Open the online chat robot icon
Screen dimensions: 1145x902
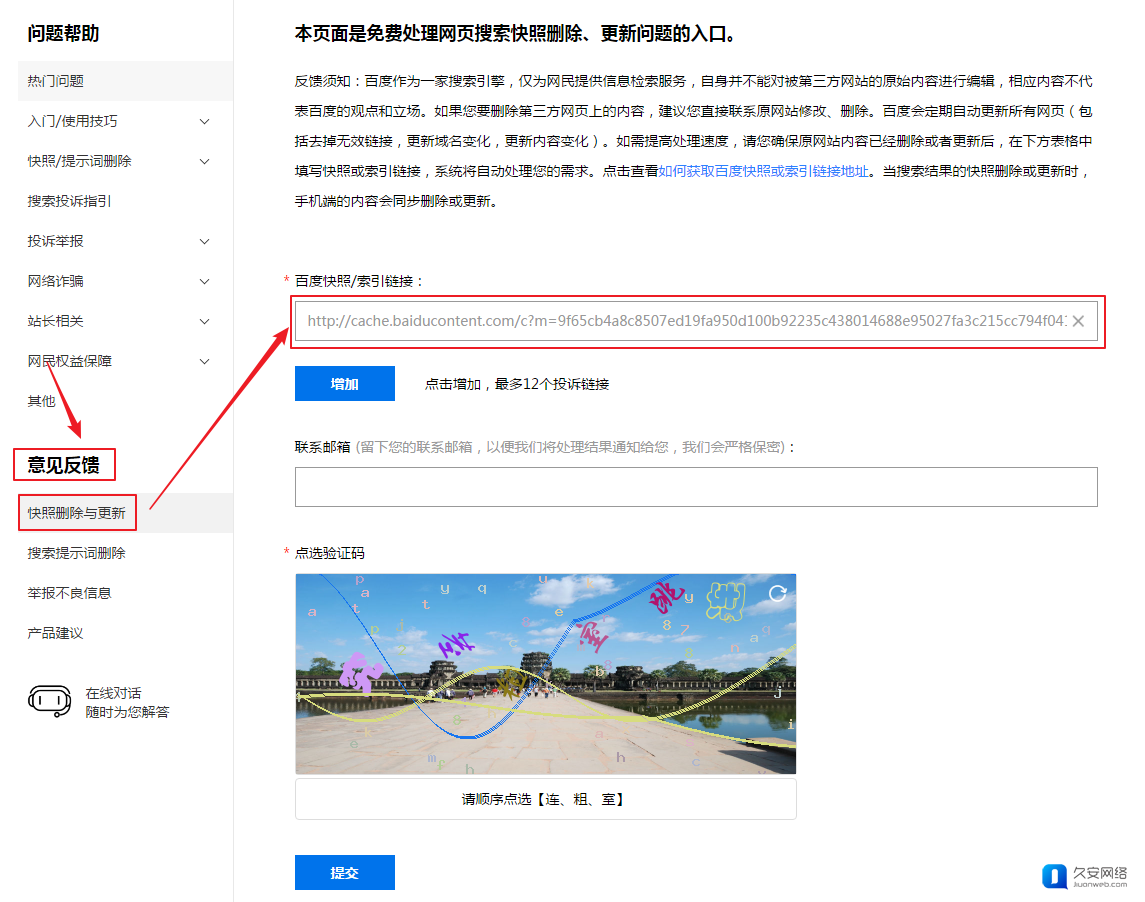pyautogui.click(x=50, y=701)
